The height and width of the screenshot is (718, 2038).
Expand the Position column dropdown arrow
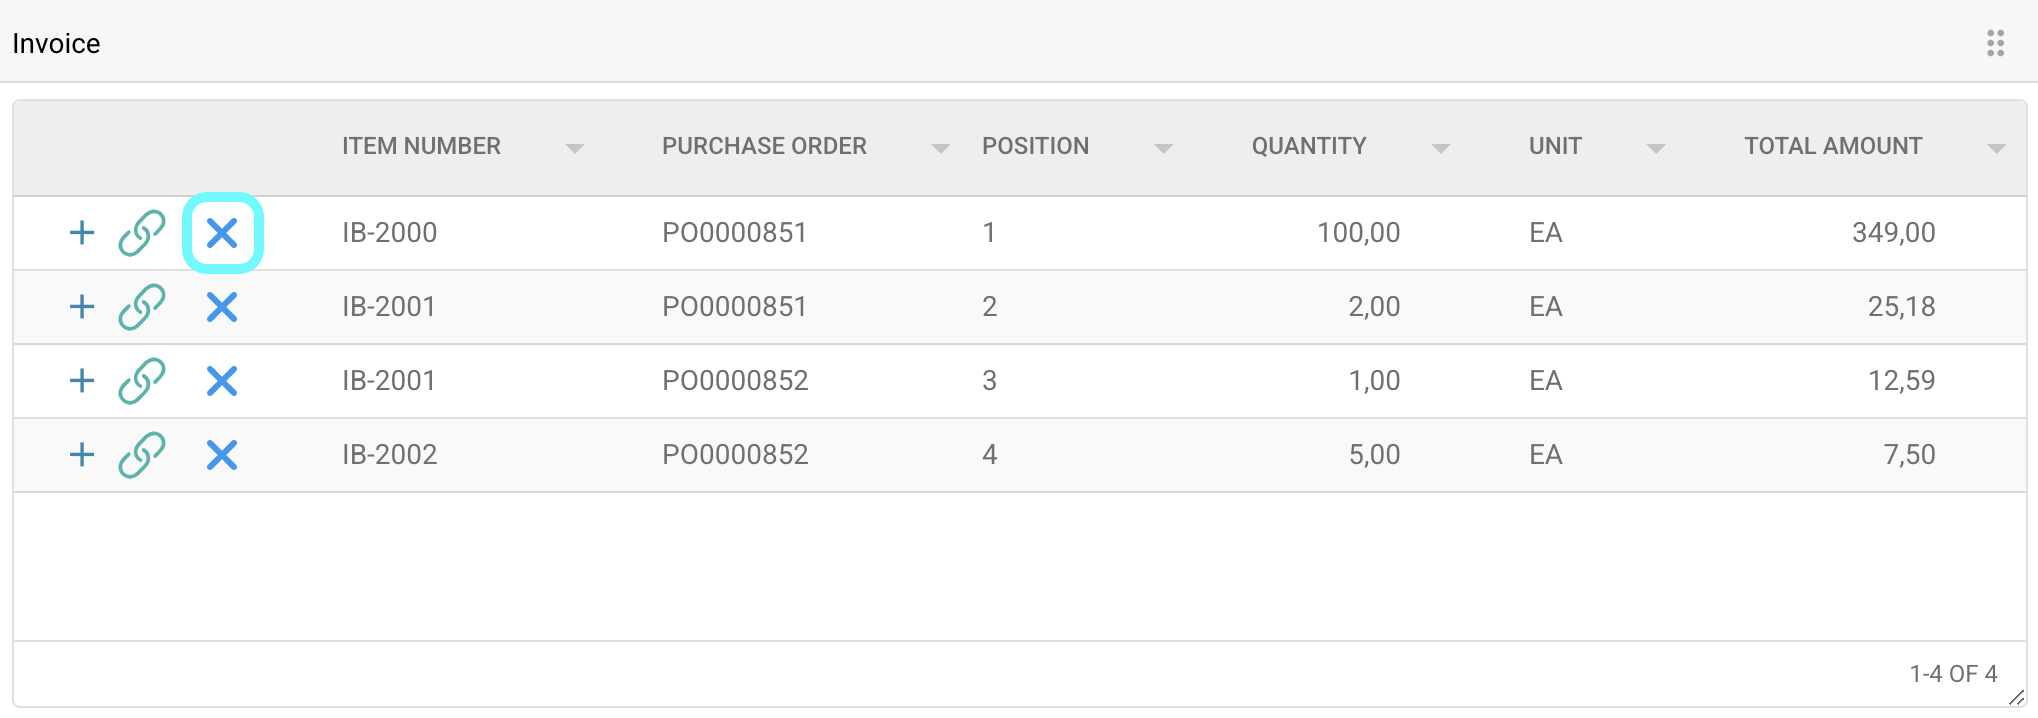(x=1163, y=148)
